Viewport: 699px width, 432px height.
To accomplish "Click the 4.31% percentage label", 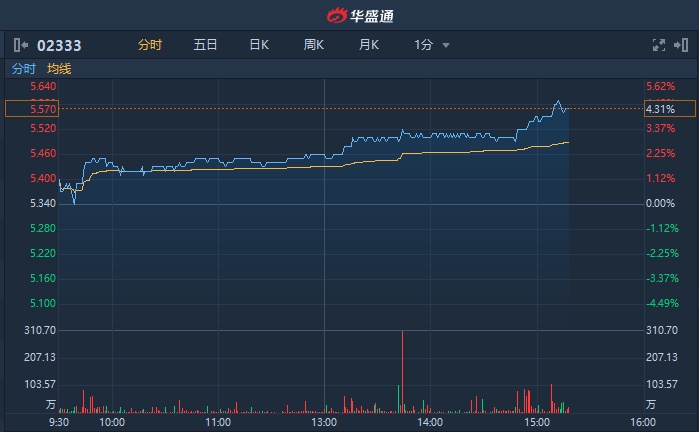I will tap(660, 109).
